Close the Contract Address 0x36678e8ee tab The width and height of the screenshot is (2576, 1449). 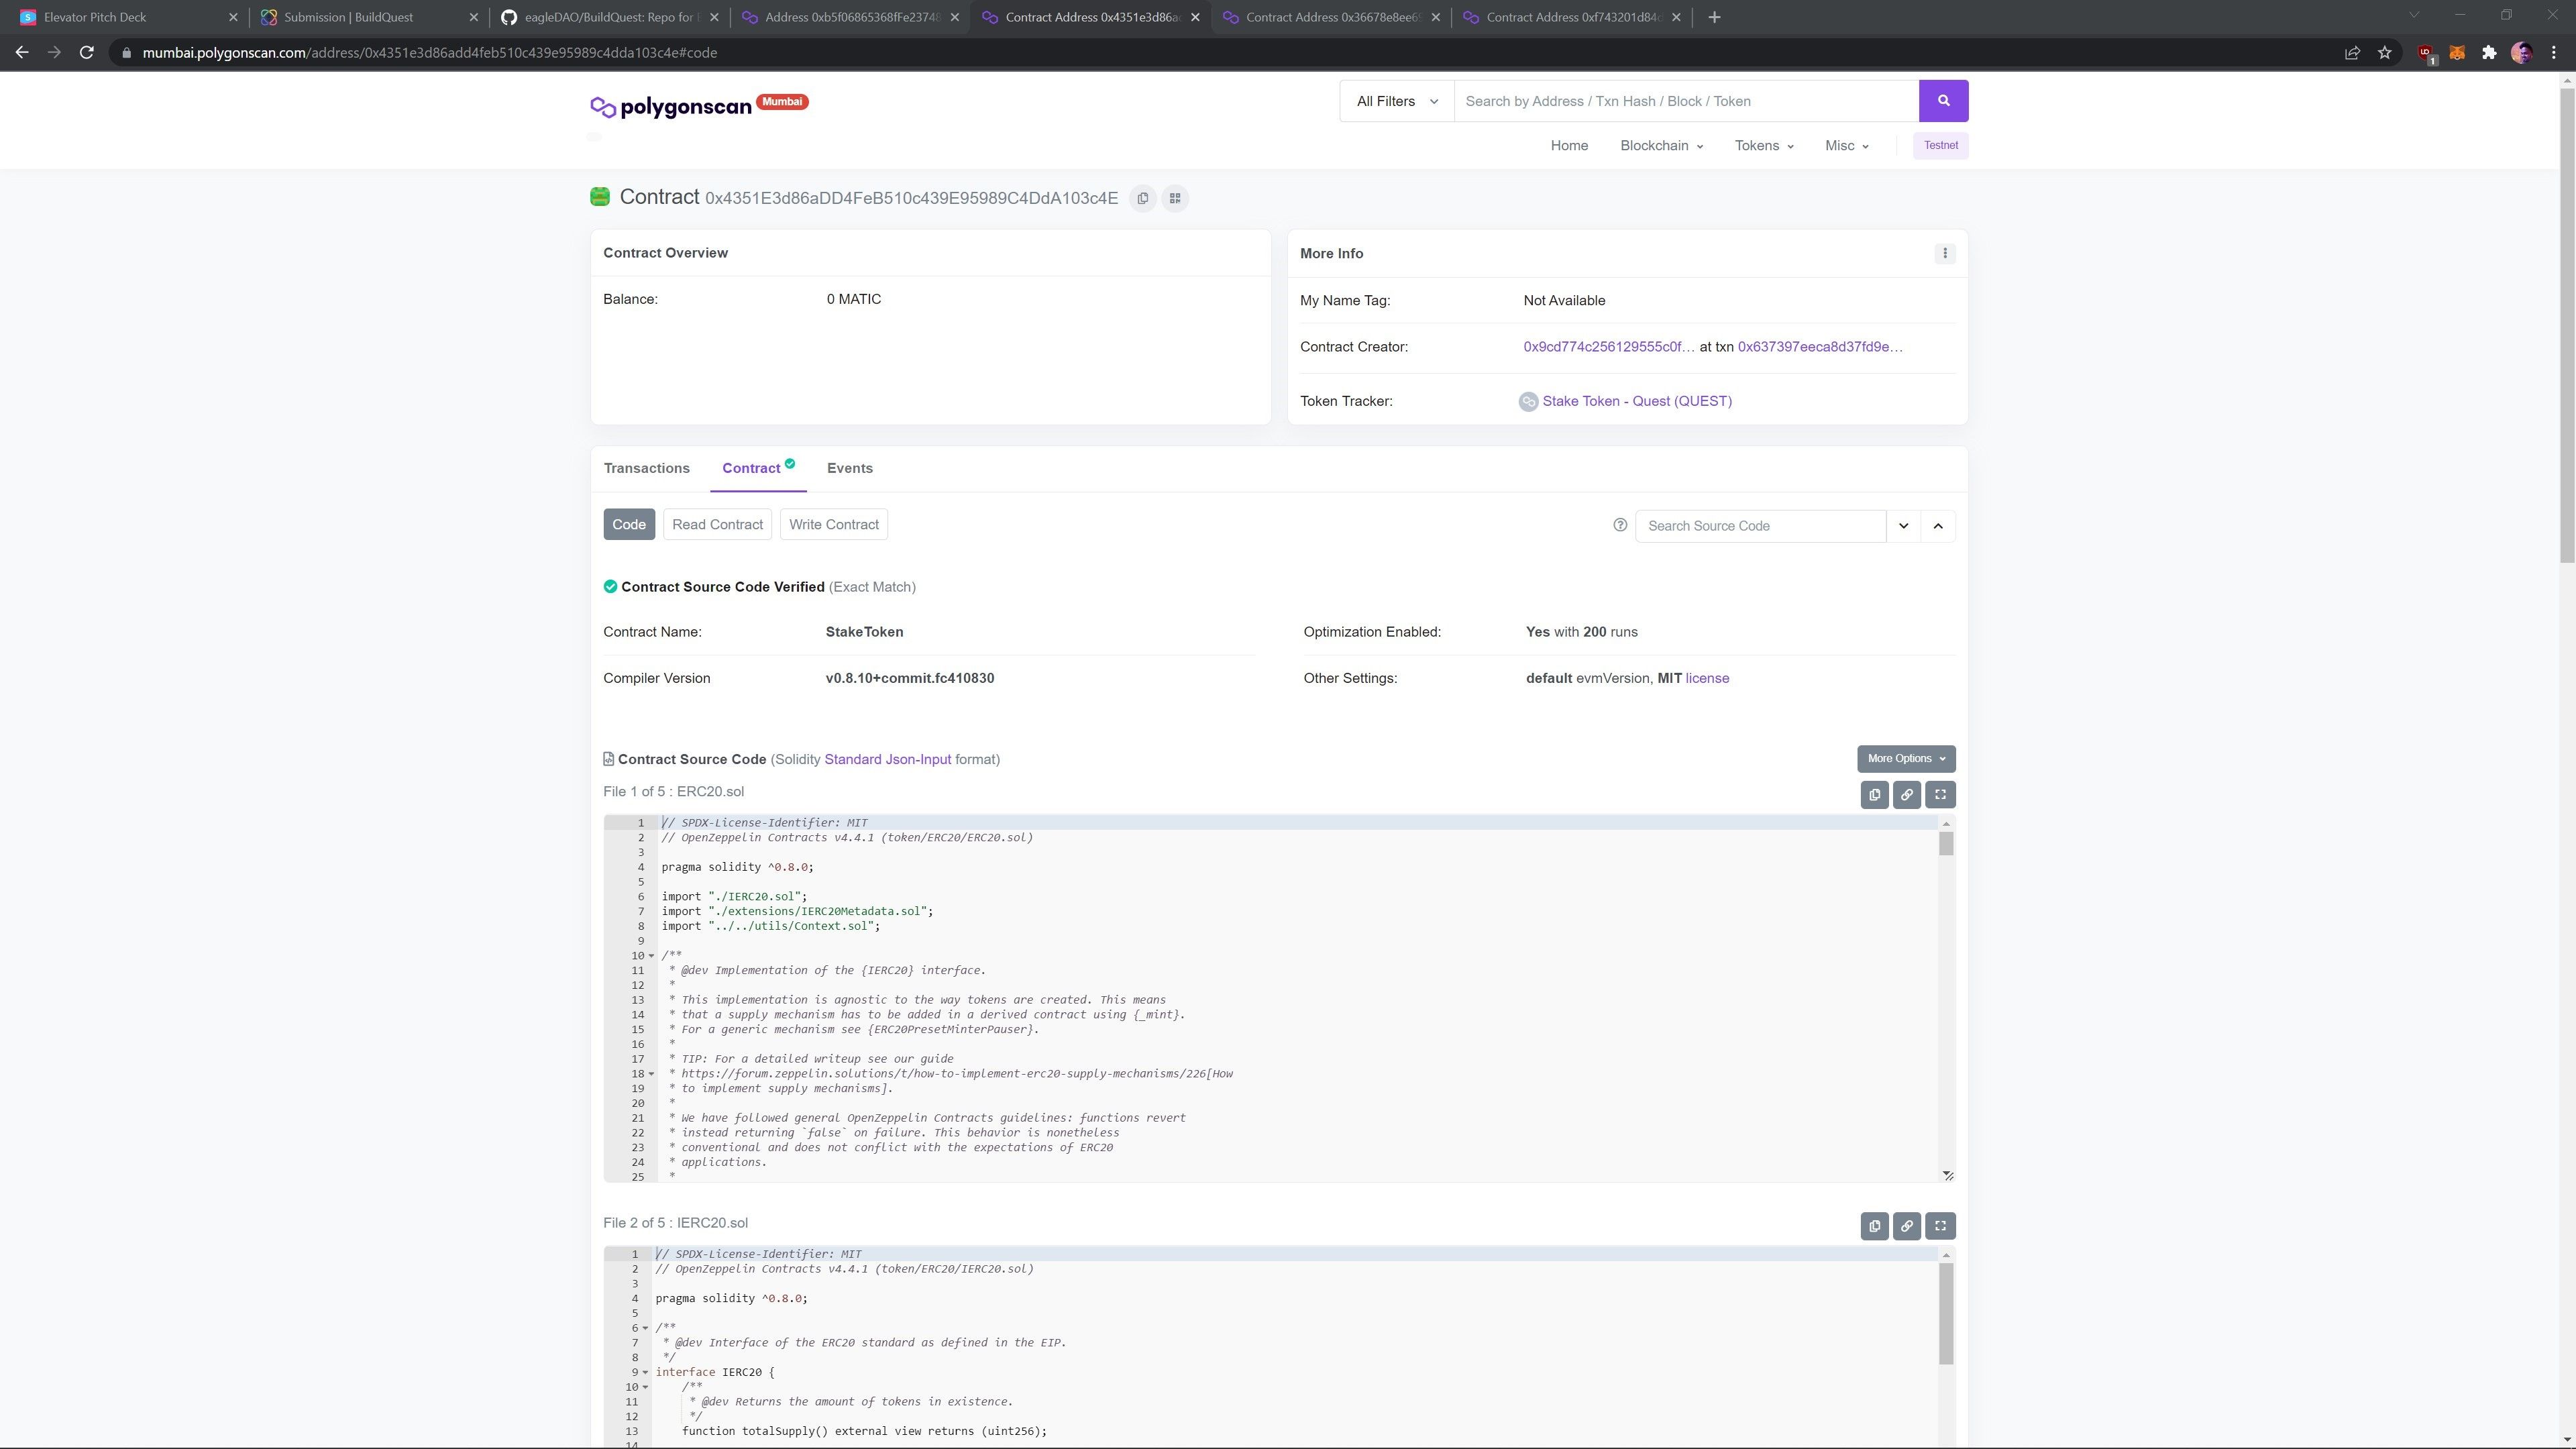(x=1435, y=17)
